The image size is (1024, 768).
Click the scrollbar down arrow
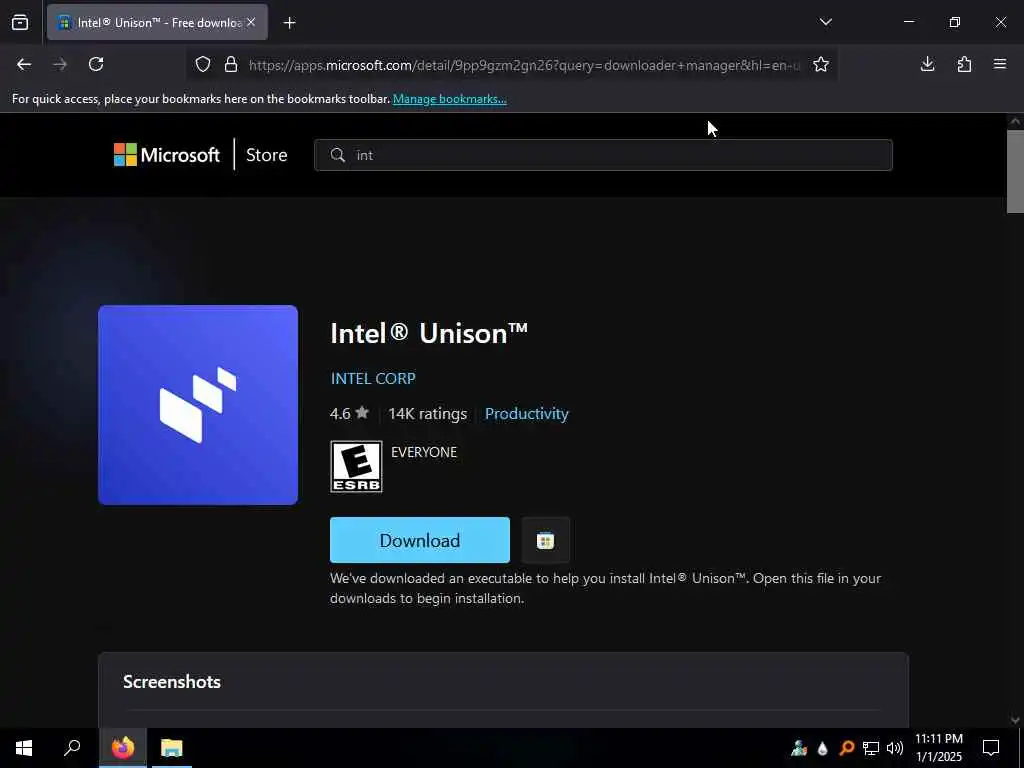1015,720
